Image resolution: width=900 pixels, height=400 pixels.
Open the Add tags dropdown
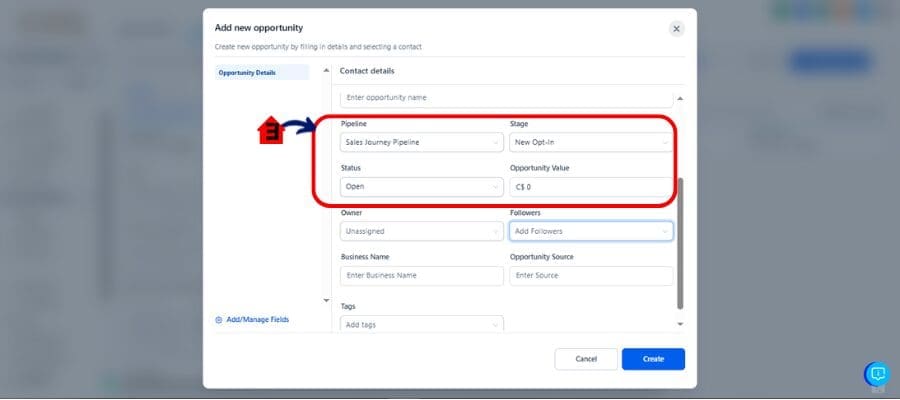point(421,325)
